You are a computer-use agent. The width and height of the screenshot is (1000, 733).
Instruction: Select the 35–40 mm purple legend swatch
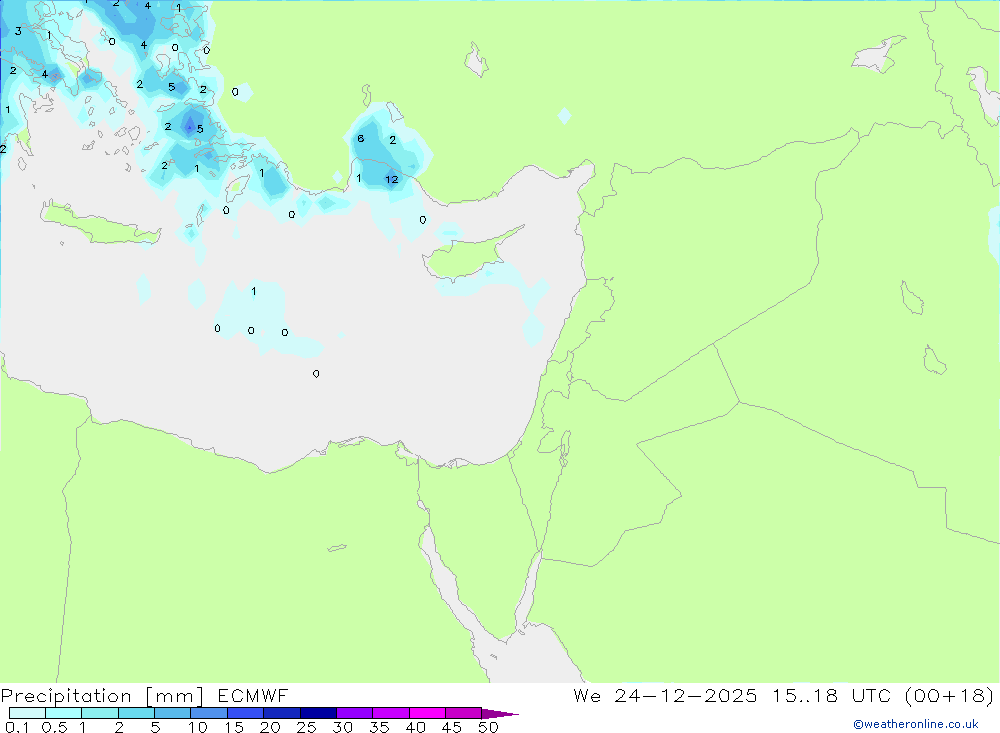(391, 713)
